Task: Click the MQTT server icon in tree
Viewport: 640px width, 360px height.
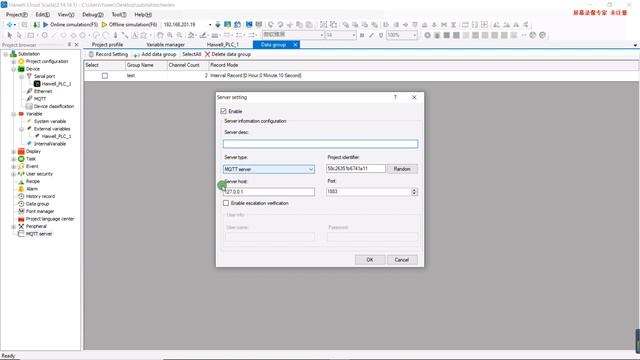Action: pos(21,234)
